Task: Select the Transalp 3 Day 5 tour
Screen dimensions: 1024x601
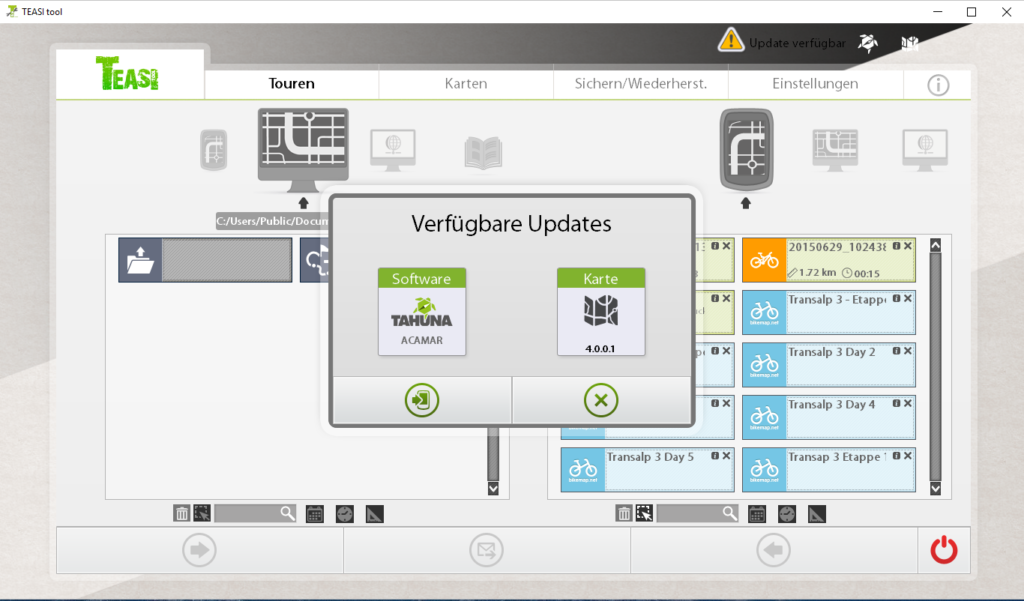Action: (647, 469)
